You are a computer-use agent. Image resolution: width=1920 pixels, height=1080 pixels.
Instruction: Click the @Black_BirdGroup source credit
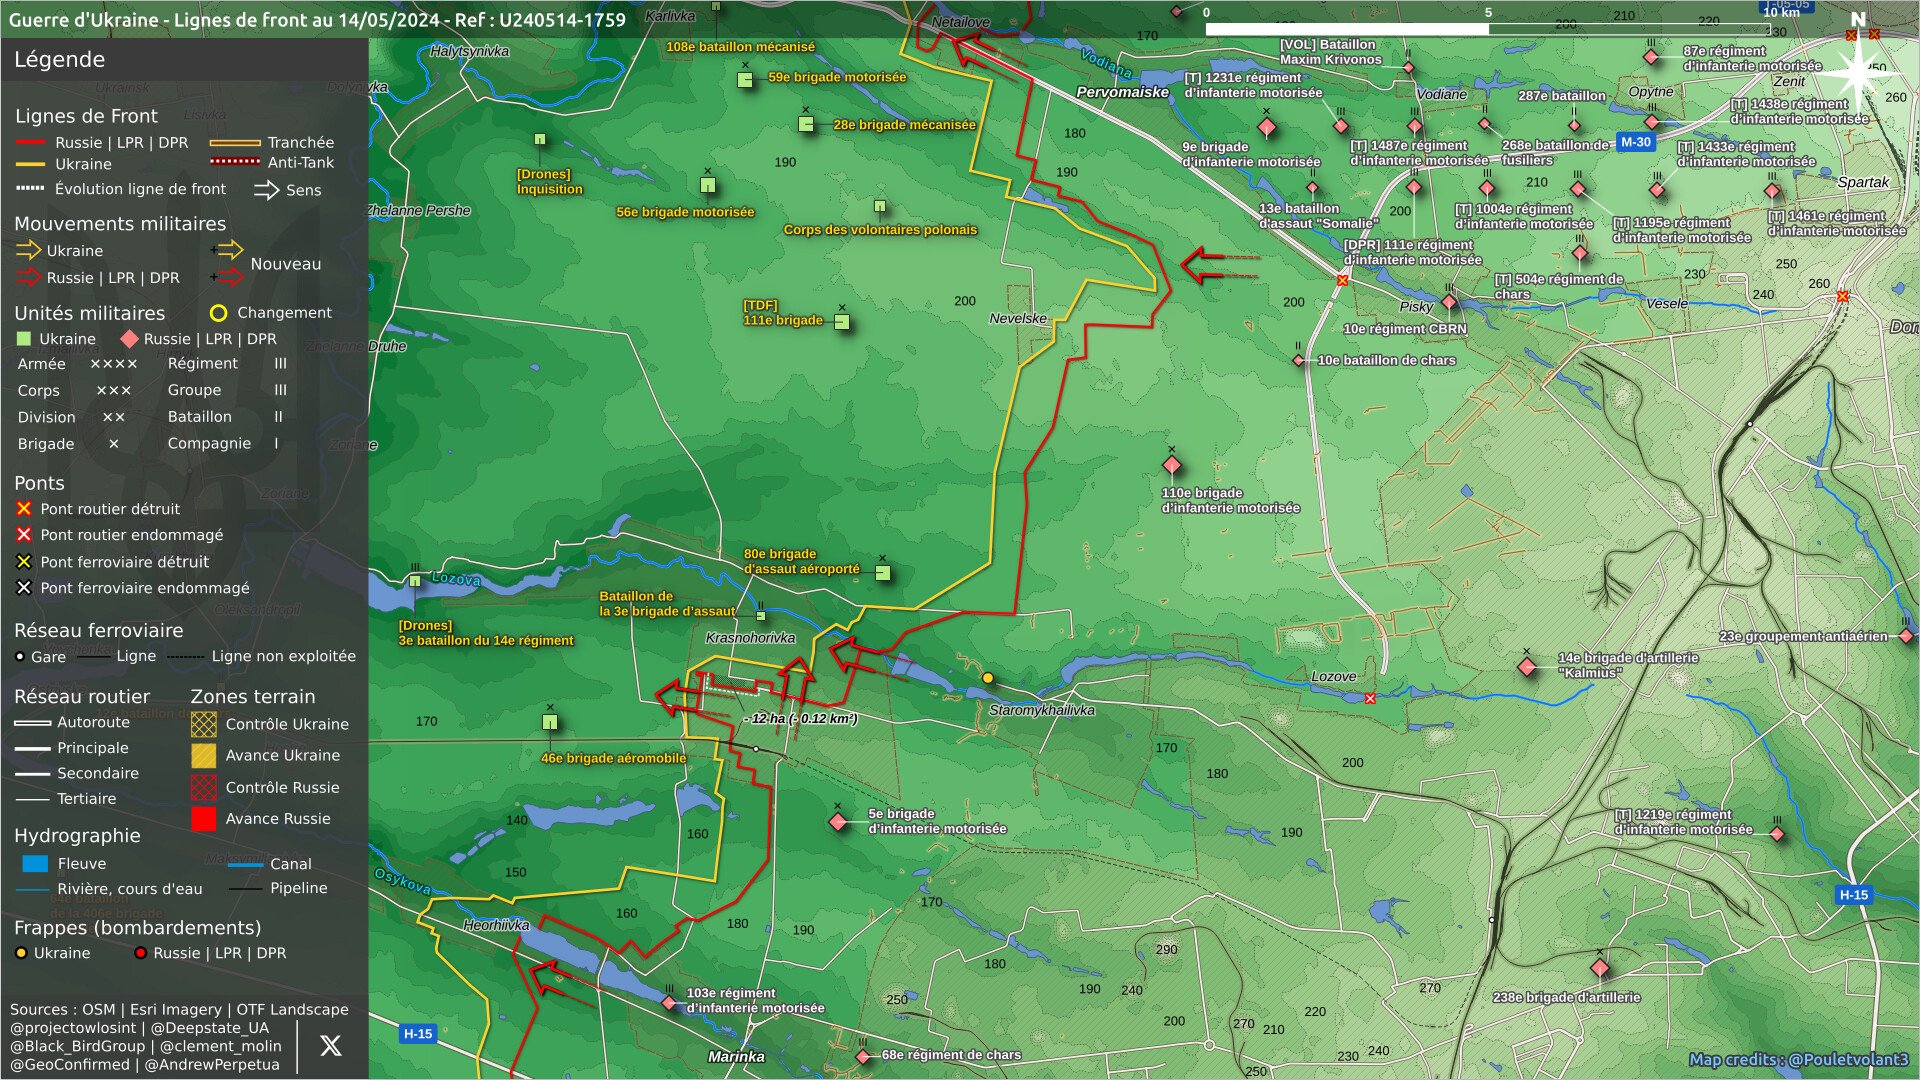point(78,1046)
